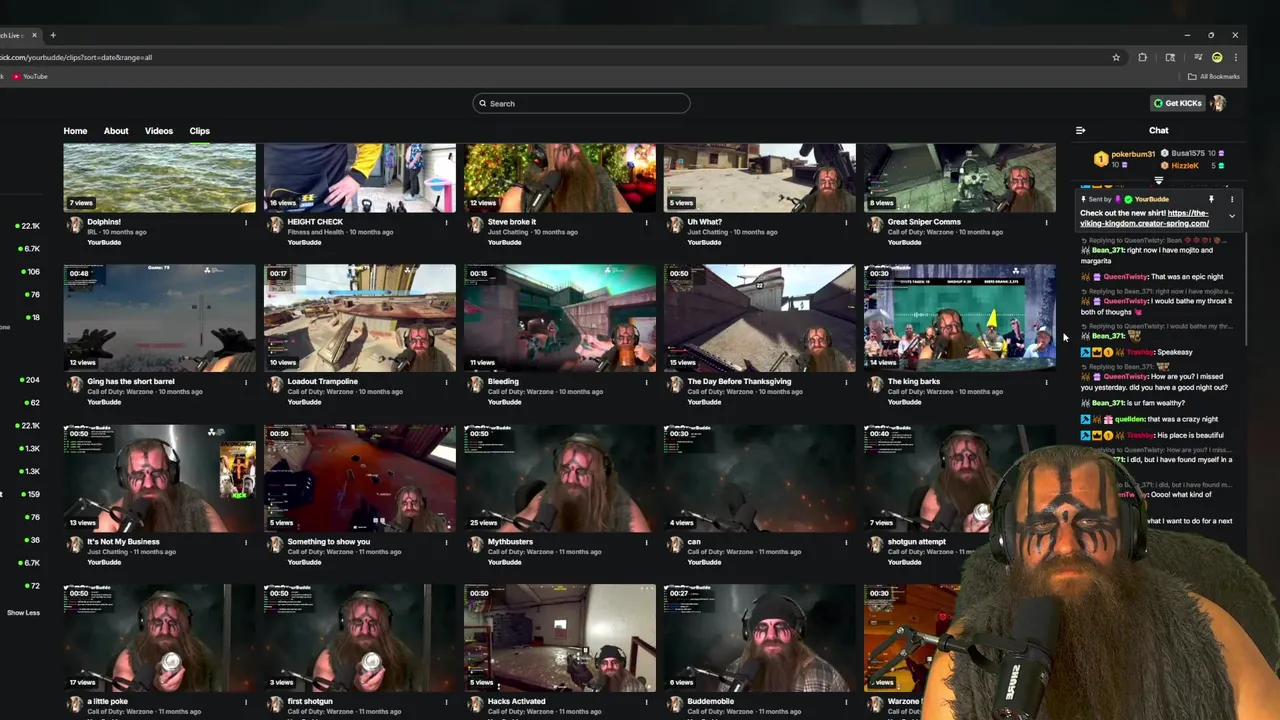Screen dimensions: 1280x720
Task: Expand the pinned message chevron
Action: point(1232,216)
